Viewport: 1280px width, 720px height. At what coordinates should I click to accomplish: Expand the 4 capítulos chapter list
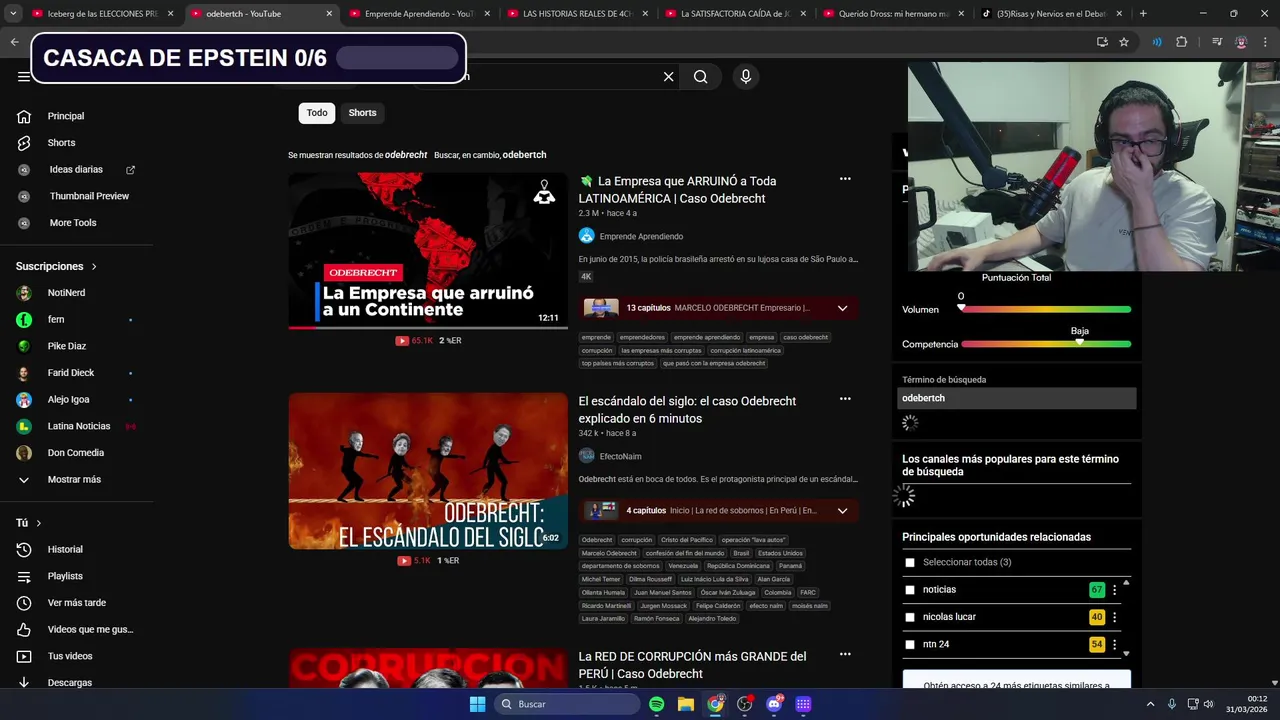click(842, 510)
